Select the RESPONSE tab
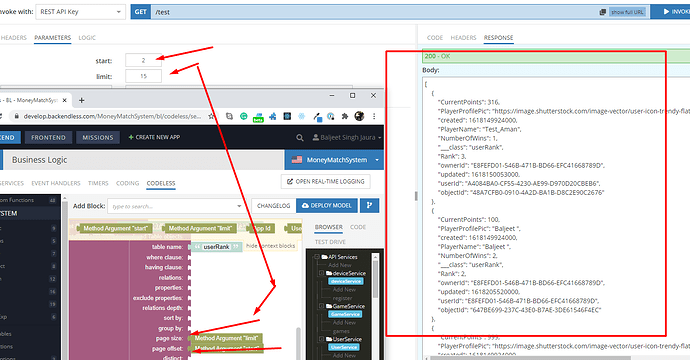 (499, 37)
